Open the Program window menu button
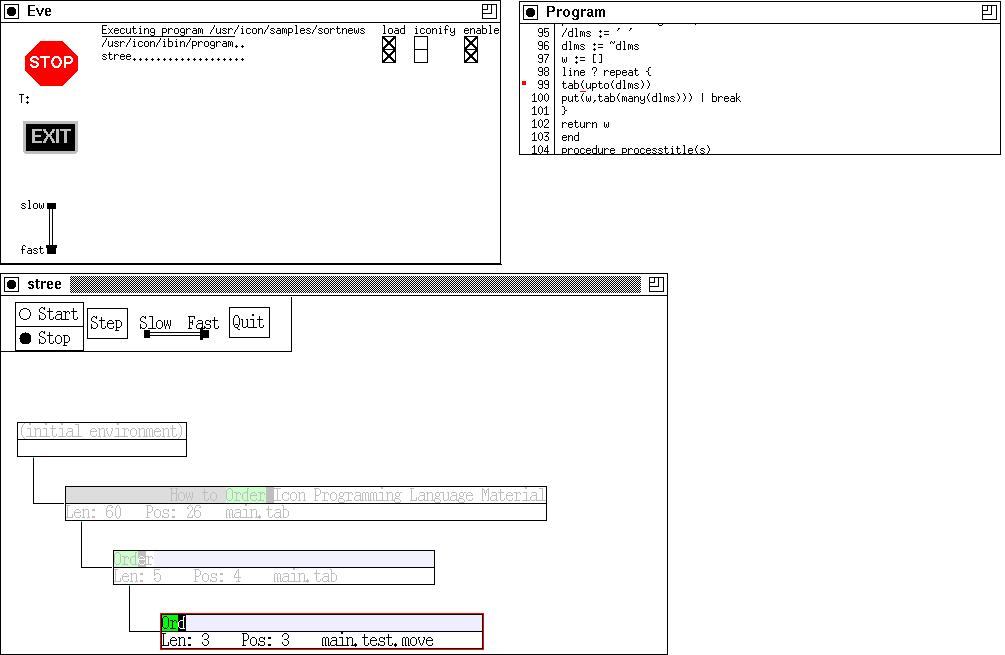The height and width of the screenshot is (655, 1005). pos(531,12)
